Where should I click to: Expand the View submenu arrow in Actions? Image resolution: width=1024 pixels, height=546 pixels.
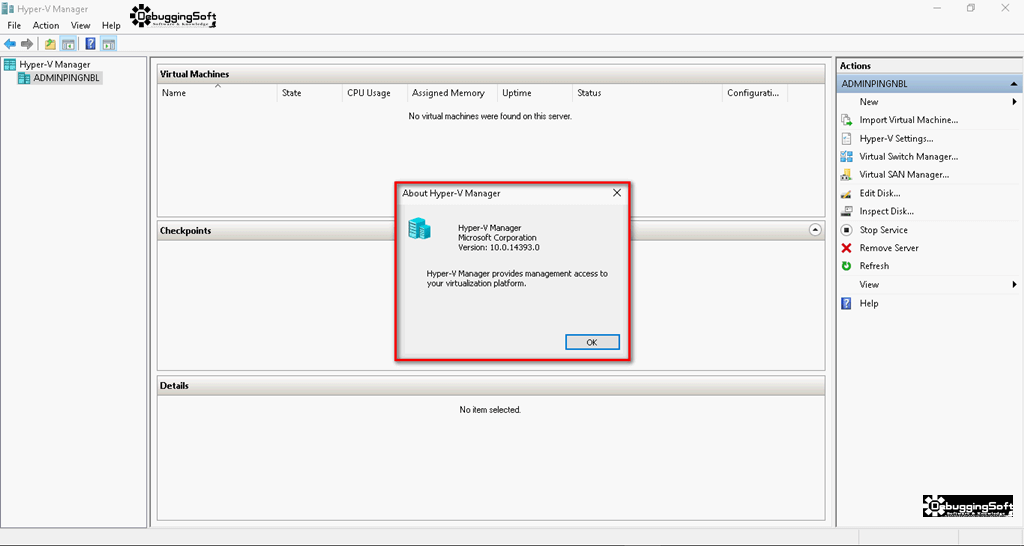[x=1014, y=284]
